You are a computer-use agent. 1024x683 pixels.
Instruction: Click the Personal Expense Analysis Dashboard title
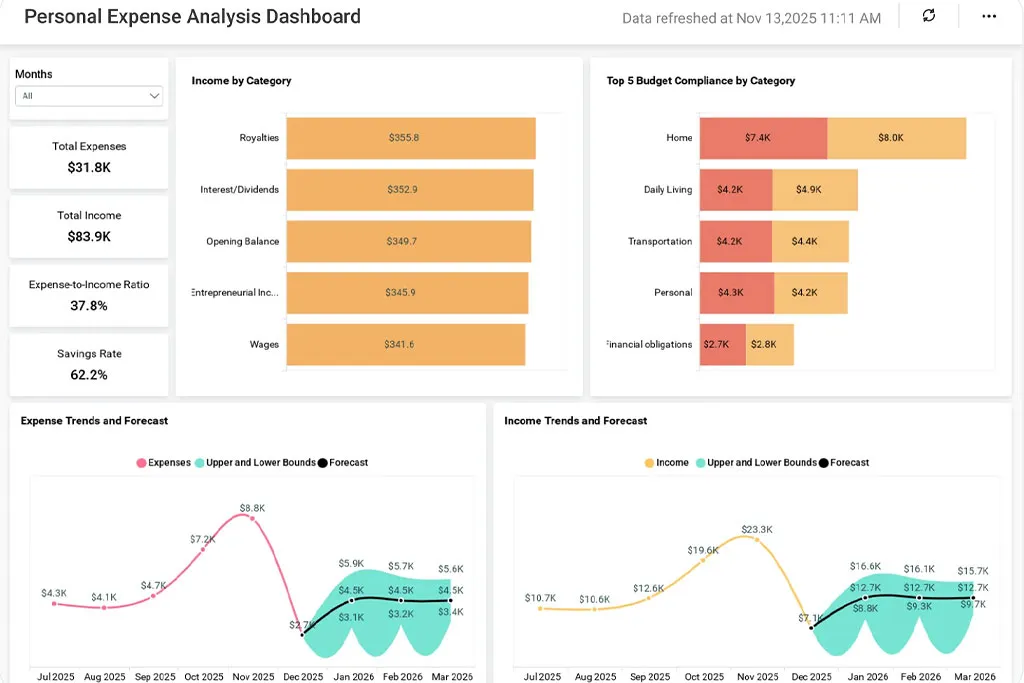pyautogui.click(x=193, y=16)
